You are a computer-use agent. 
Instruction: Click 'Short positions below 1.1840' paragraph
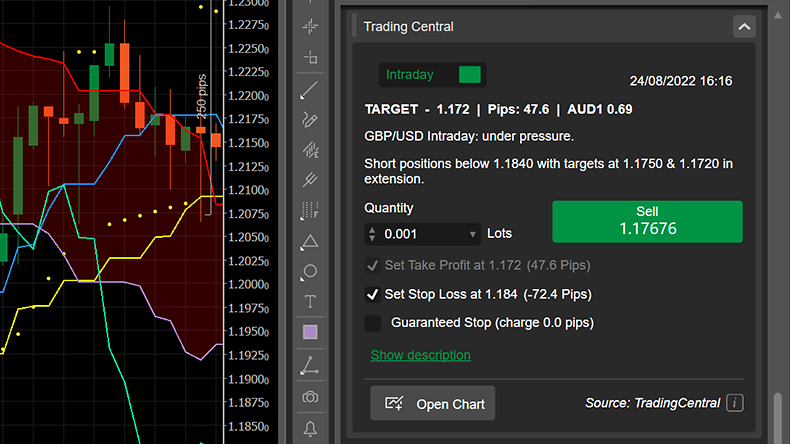[x=549, y=171]
